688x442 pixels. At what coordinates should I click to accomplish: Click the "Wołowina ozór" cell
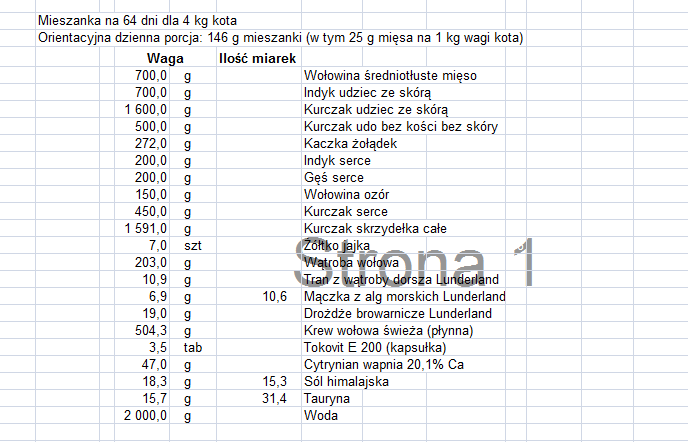[346, 194]
